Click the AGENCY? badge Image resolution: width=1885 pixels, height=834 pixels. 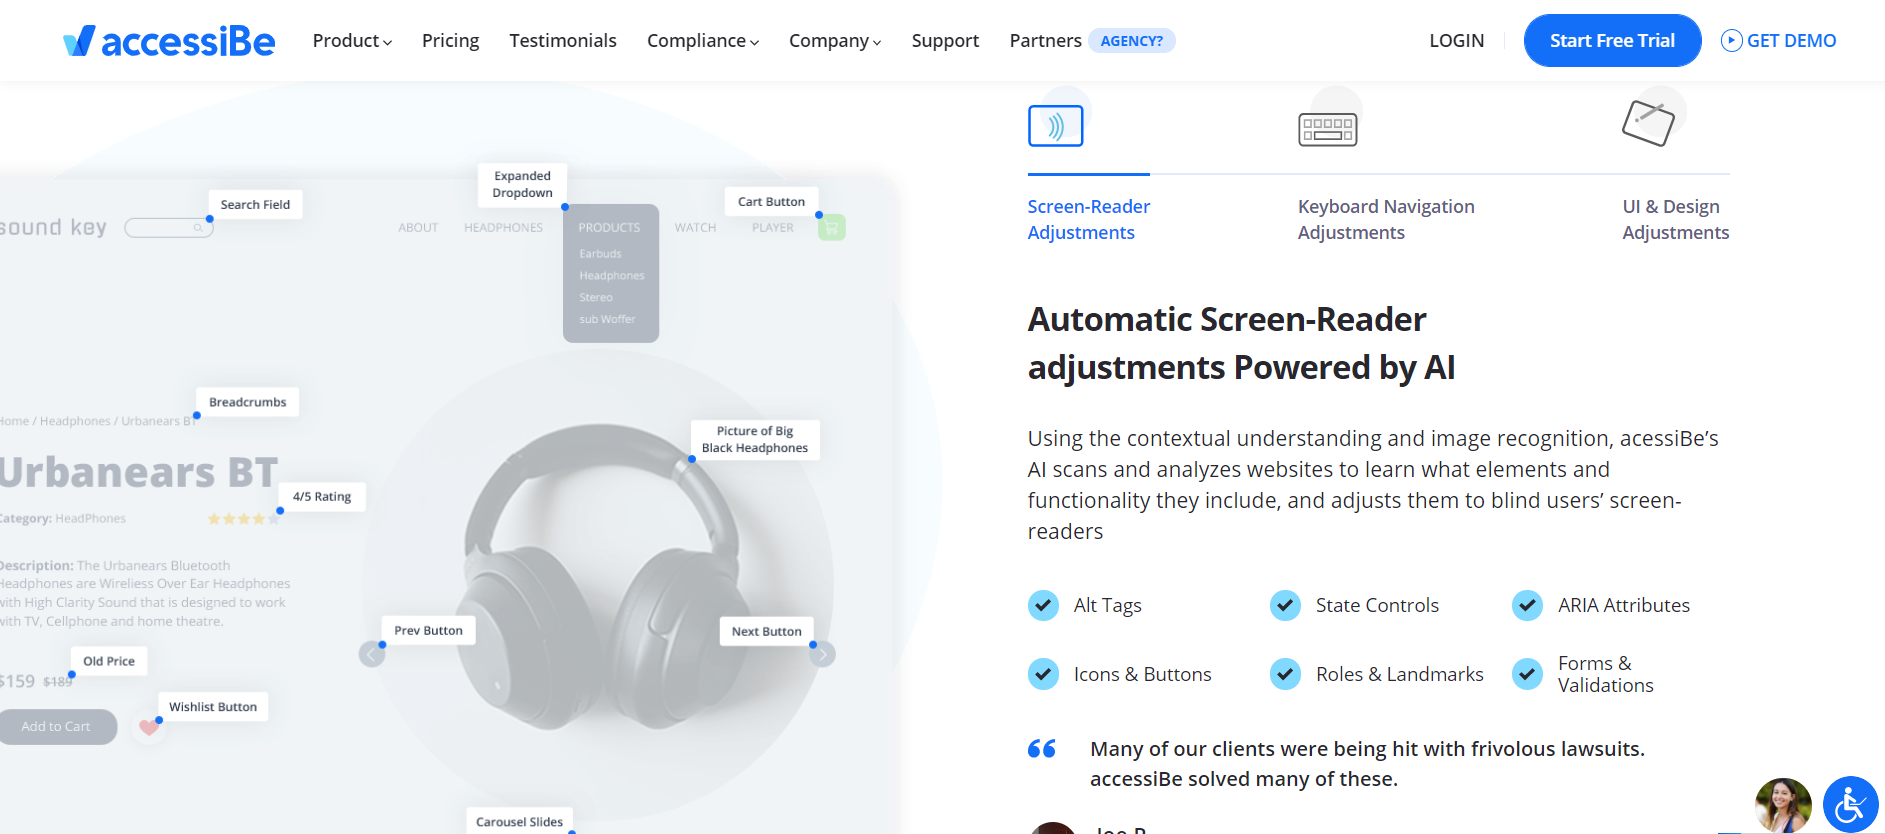coord(1132,41)
